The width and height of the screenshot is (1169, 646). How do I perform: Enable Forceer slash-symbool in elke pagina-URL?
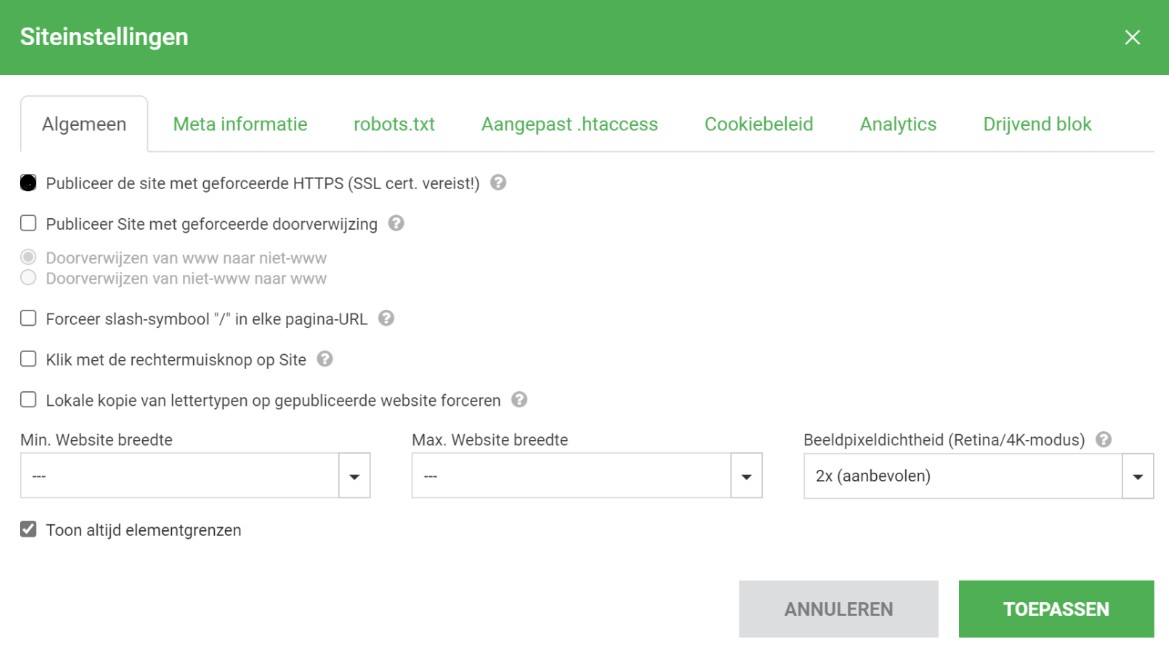[x=28, y=319]
